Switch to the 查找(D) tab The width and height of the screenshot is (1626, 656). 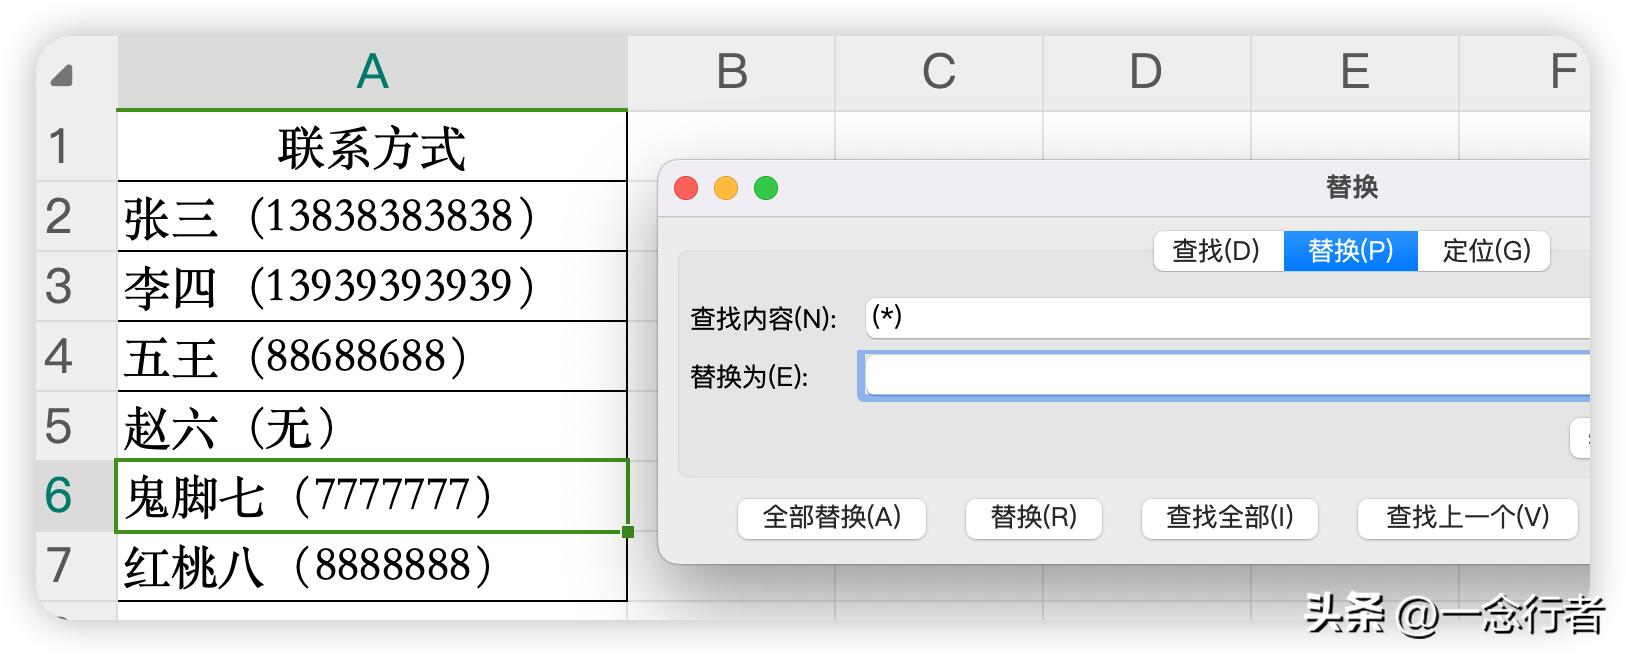tap(1216, 251)
